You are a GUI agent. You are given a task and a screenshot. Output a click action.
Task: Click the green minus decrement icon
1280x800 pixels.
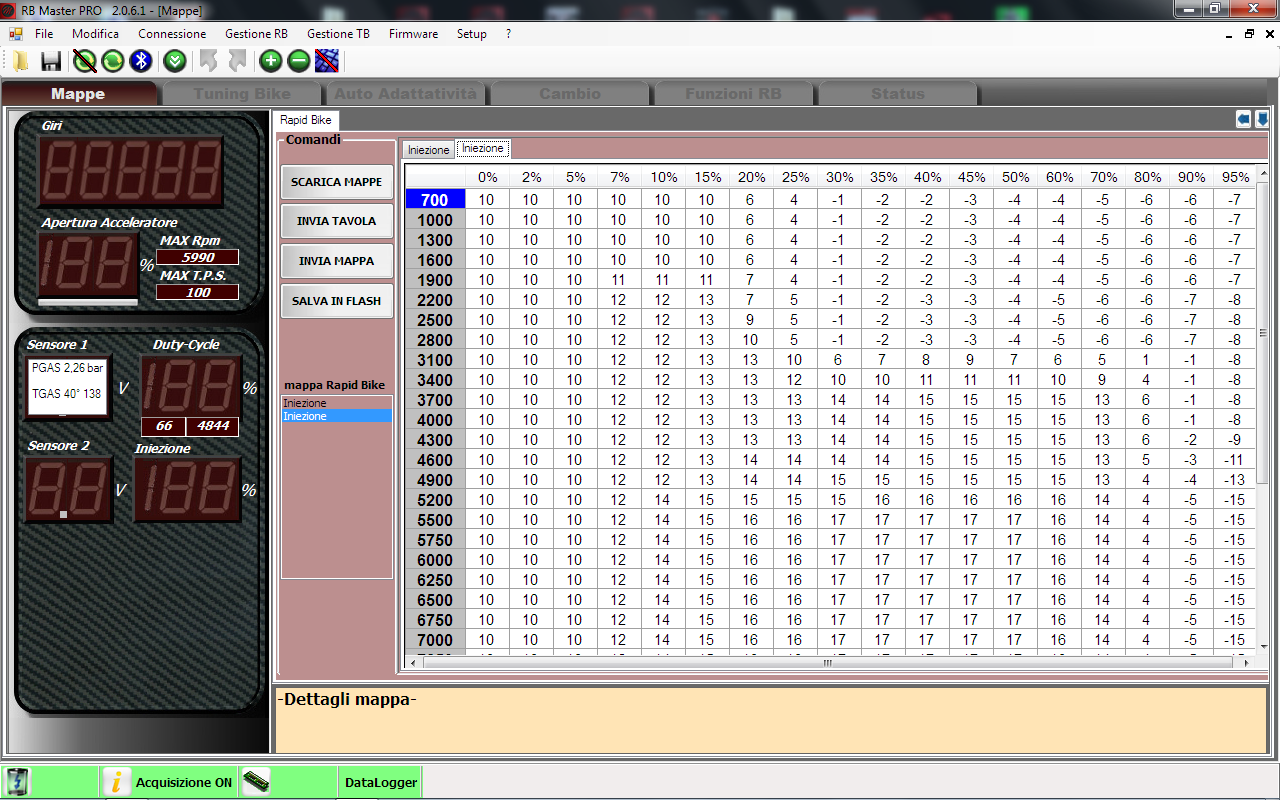pos(298,61)
